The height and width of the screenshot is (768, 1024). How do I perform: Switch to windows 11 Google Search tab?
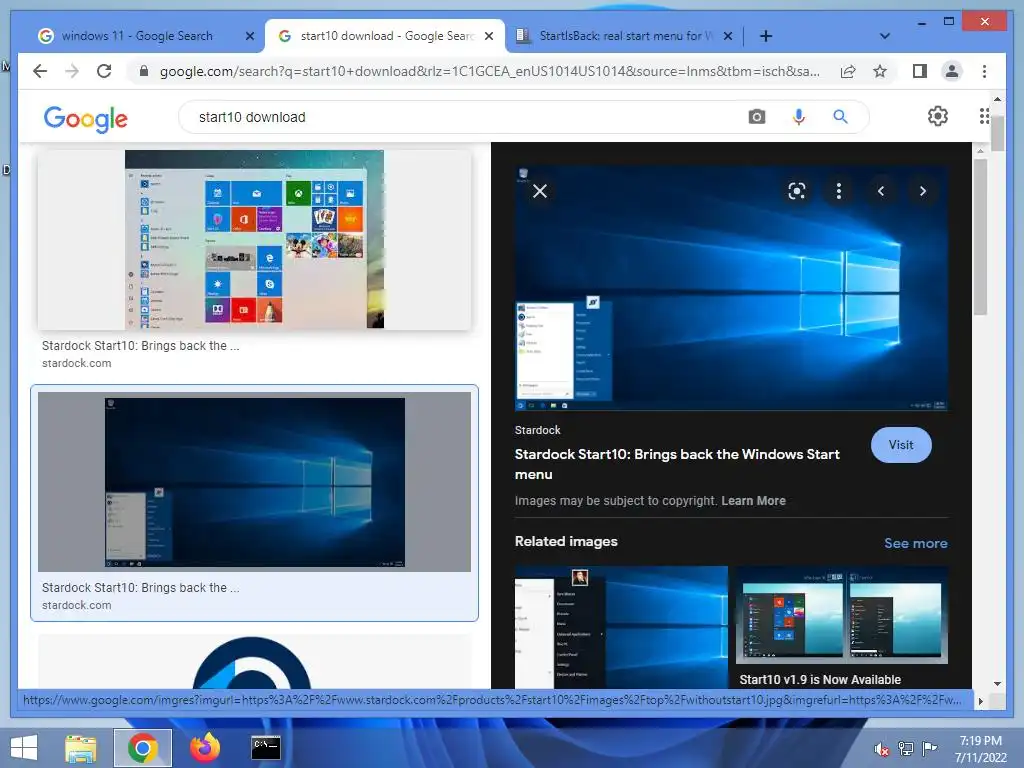pos(137,36)
